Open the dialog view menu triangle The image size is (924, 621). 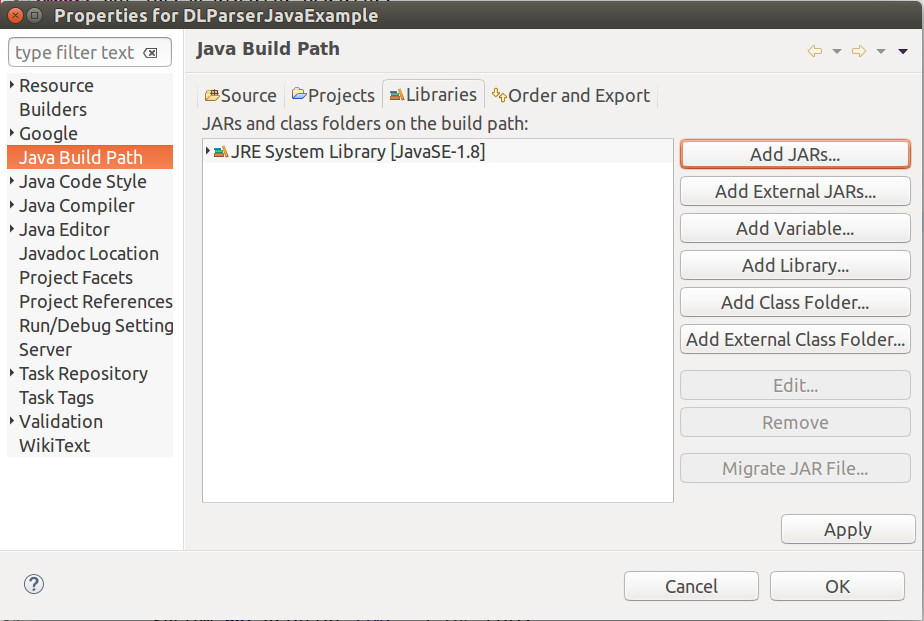pos(903,51)
